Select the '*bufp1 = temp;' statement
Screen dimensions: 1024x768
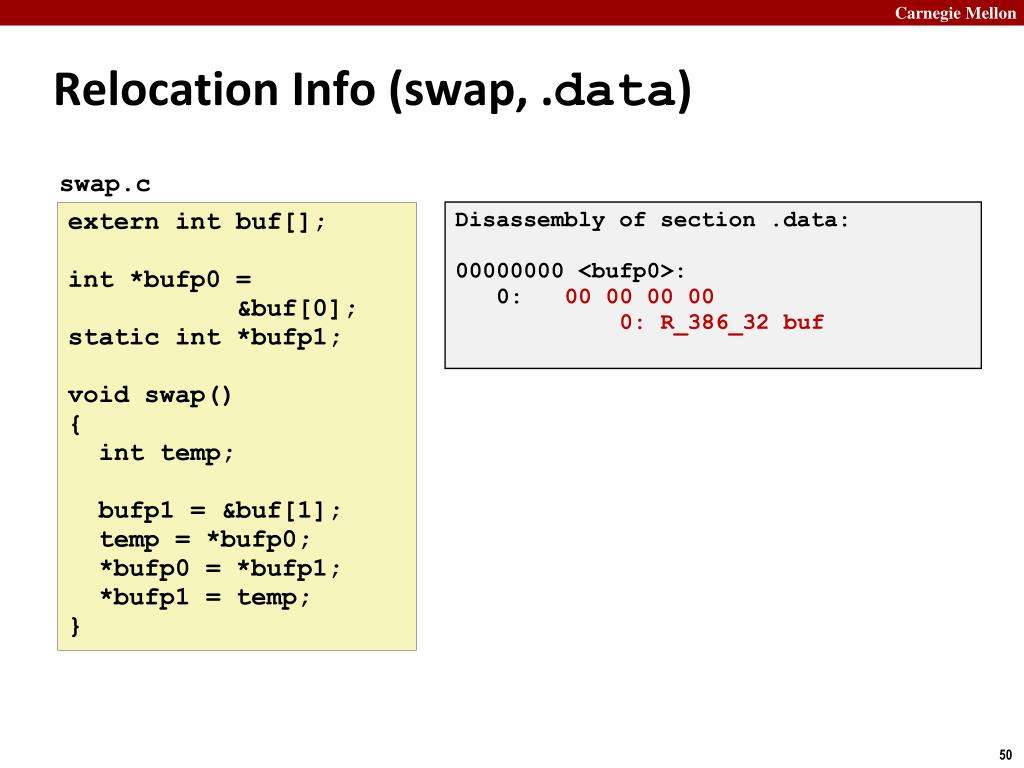pyautogui.click(x=204, y=597)
